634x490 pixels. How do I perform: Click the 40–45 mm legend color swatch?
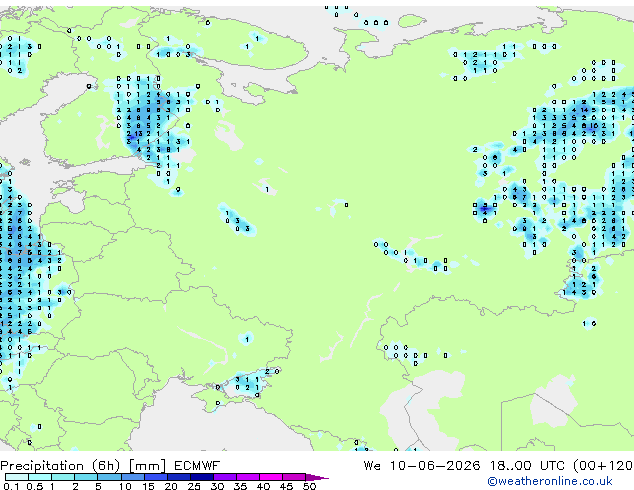271,477
